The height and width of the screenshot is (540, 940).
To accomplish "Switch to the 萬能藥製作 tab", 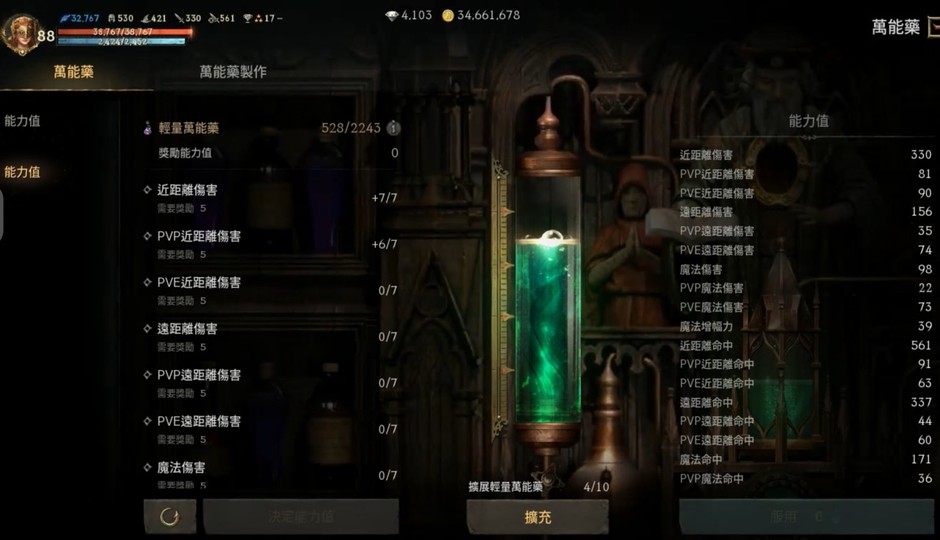I will pyautogui.click(x=233, y=72).
